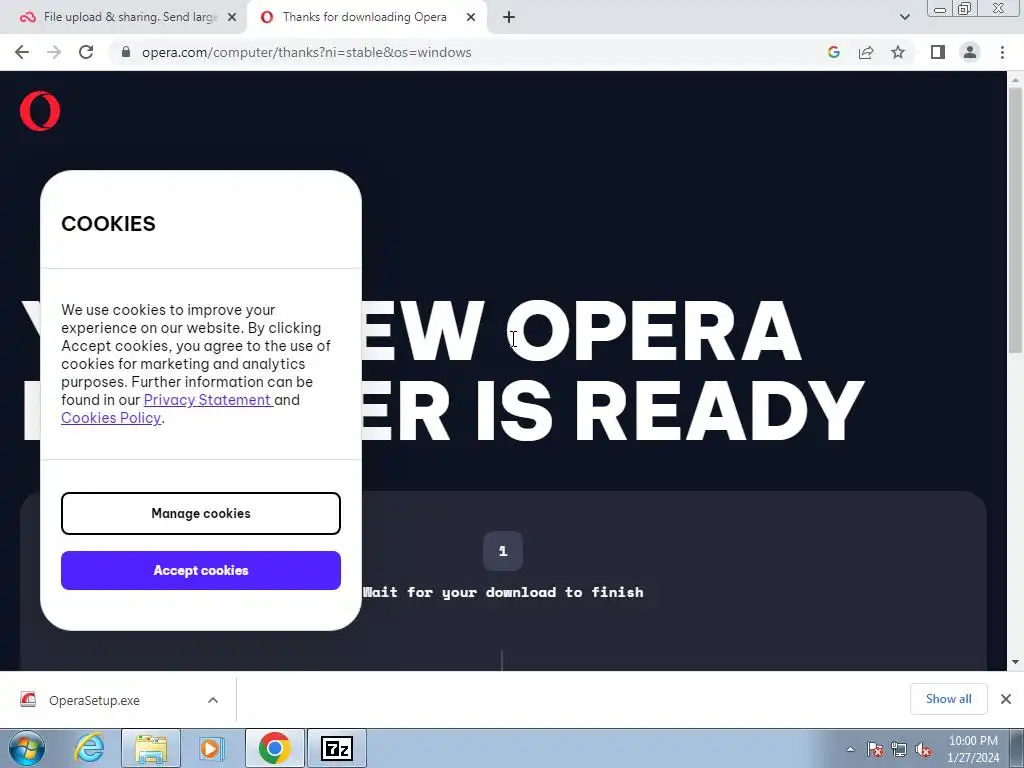The image size is (1024, 768).
Task: Click the network tray icon
Action: [899, 749]
